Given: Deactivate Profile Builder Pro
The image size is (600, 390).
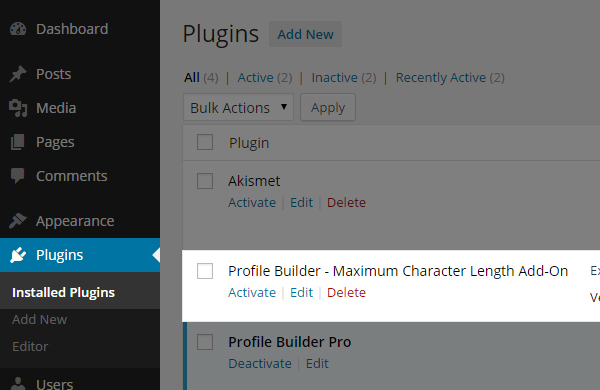Looking at the screenshot, I should 260,364.
